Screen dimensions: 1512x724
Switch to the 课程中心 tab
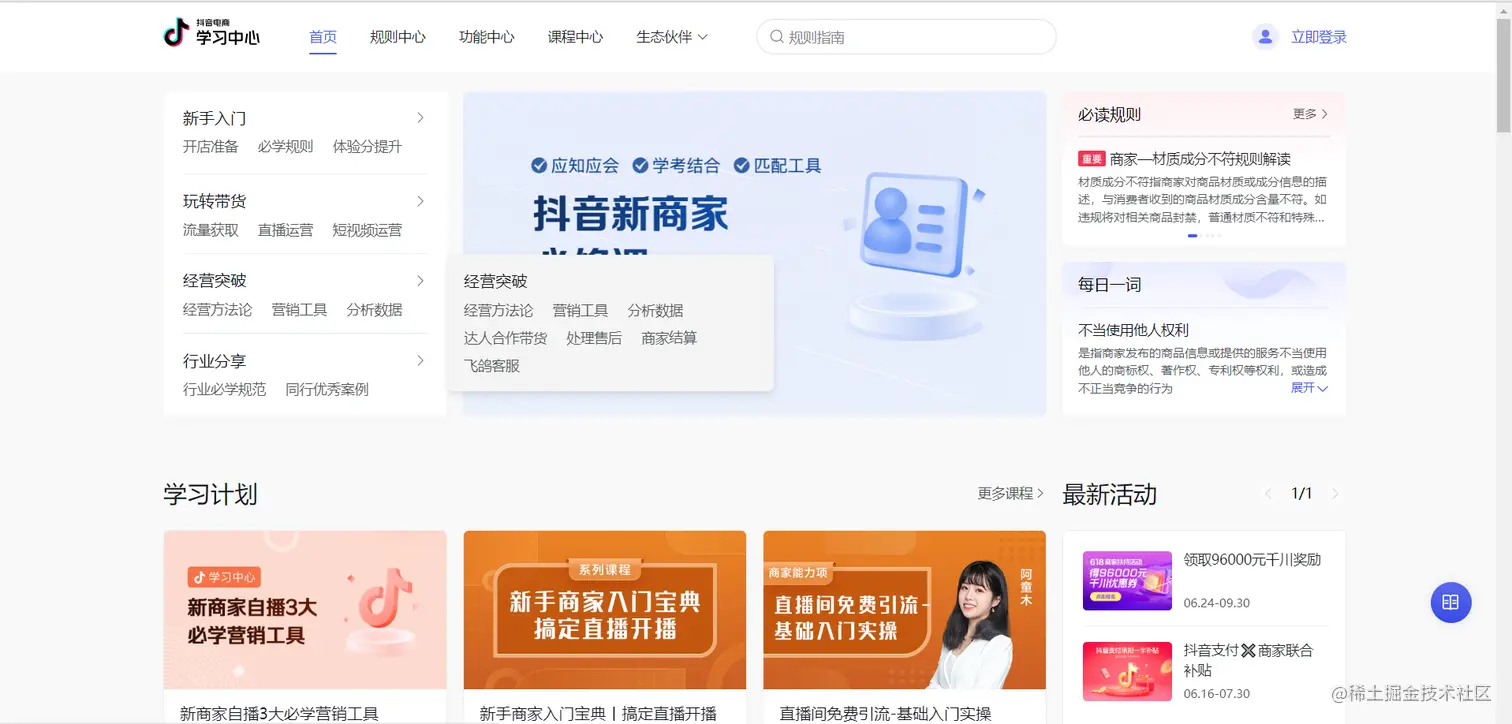coord(575,36)
